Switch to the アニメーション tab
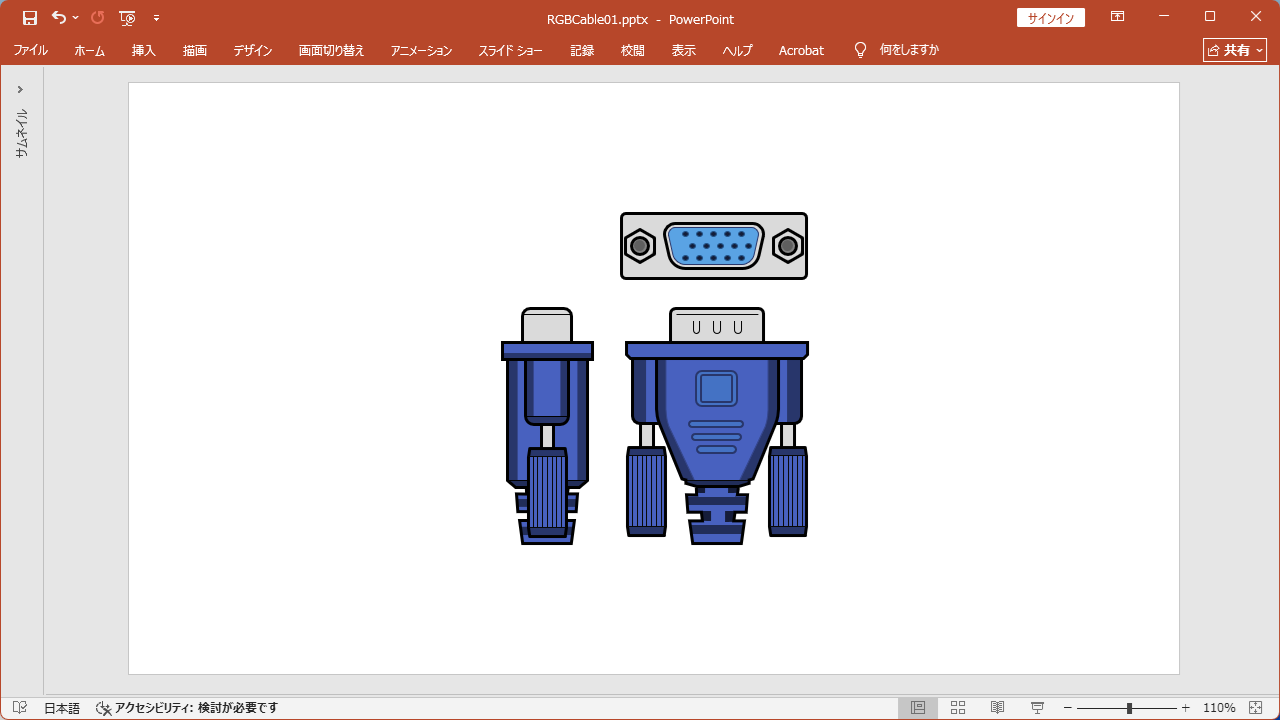This screenshot has width=1280, height=720. pyautogui.click(x=421, y=50)
